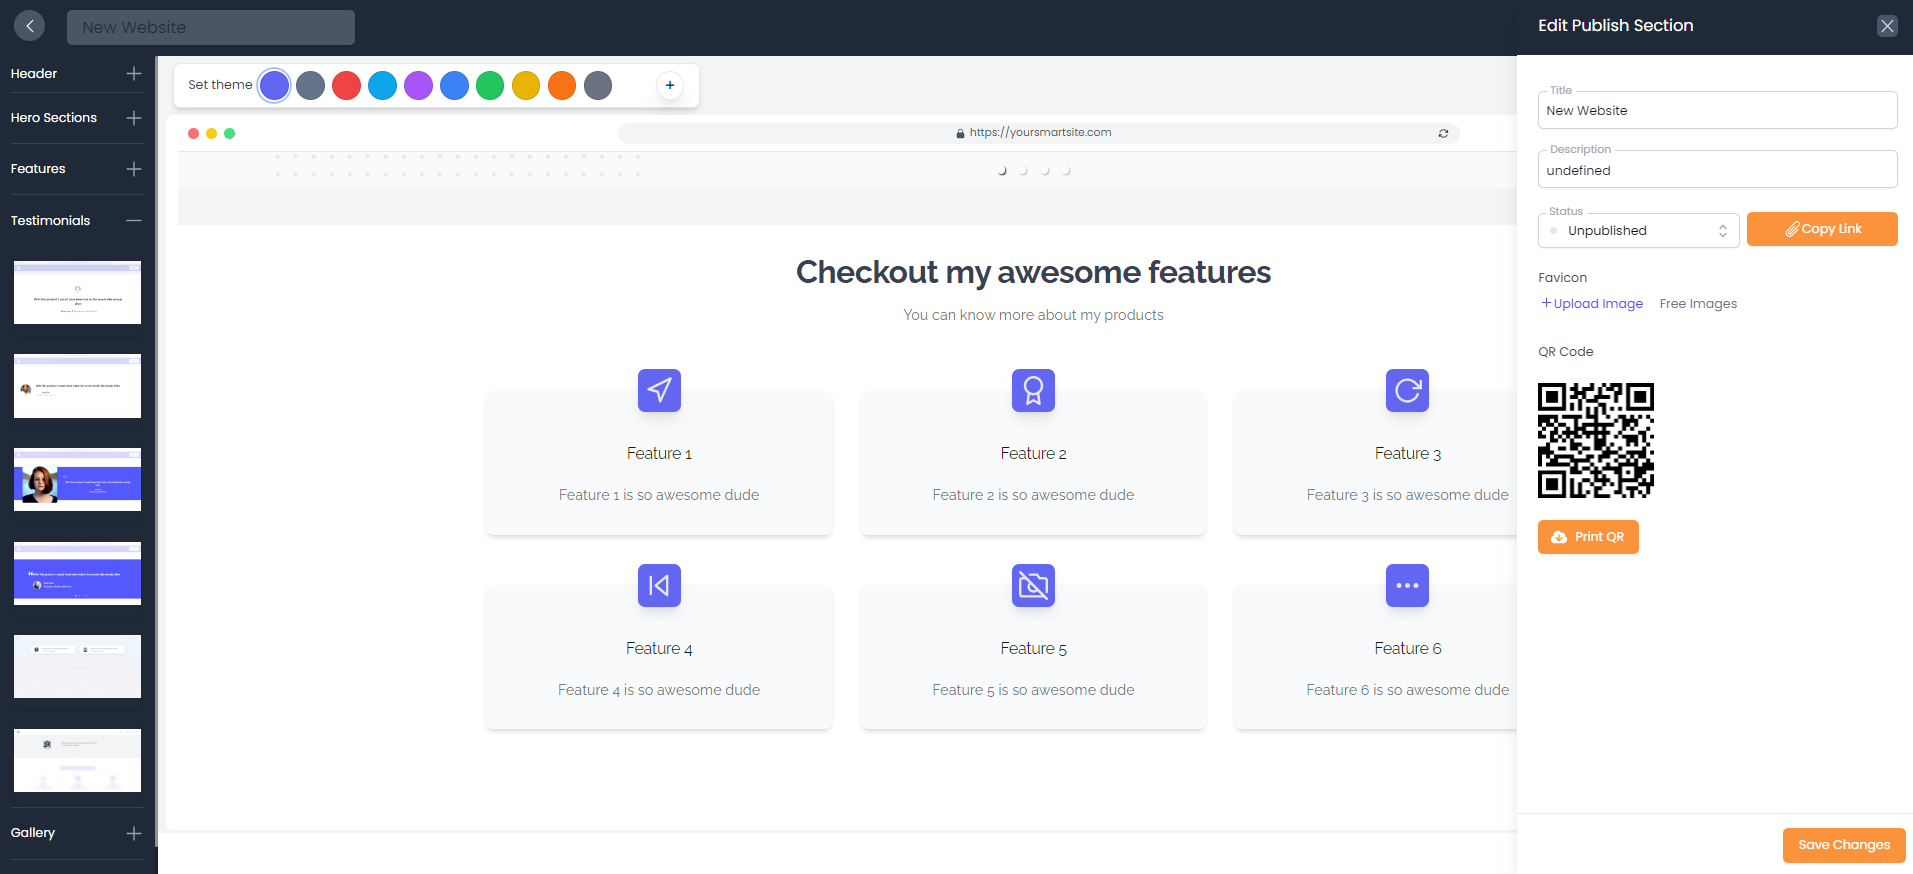Image resolution: width=1913 pixels, height=874 pixels.
Task: Close the Edit Publish Section panel
Action: tap(1886, 26)
